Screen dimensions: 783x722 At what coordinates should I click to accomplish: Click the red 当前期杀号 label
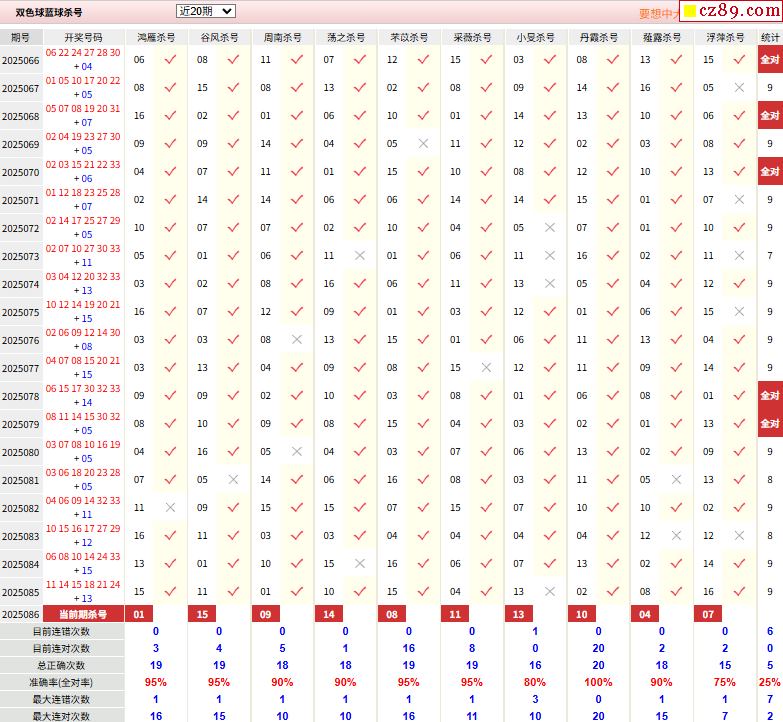(x=83, y=614)
